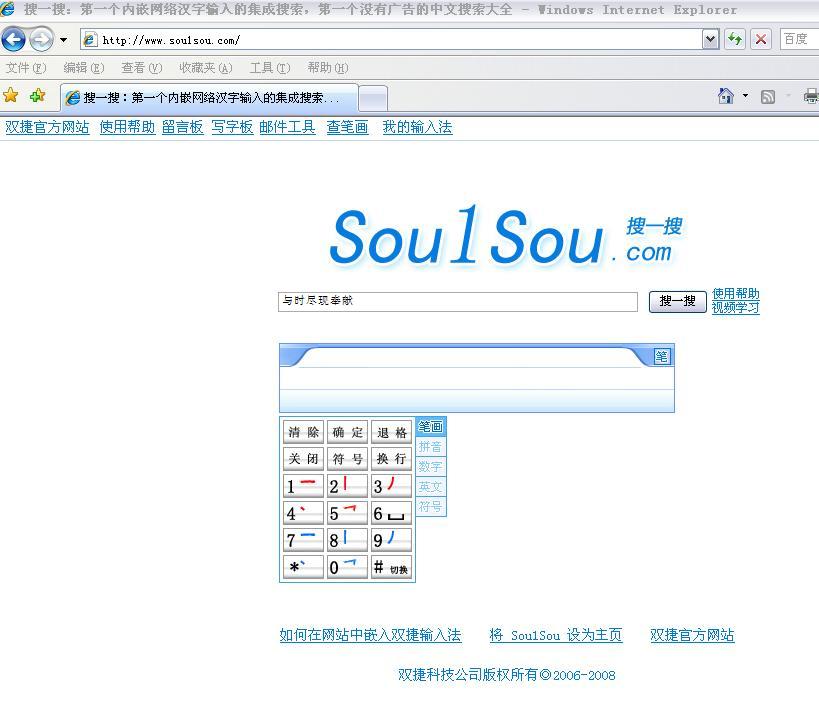This screenshot has height=711, width=819.
Task: Click the 百度 search box
Action: point(800,40)
